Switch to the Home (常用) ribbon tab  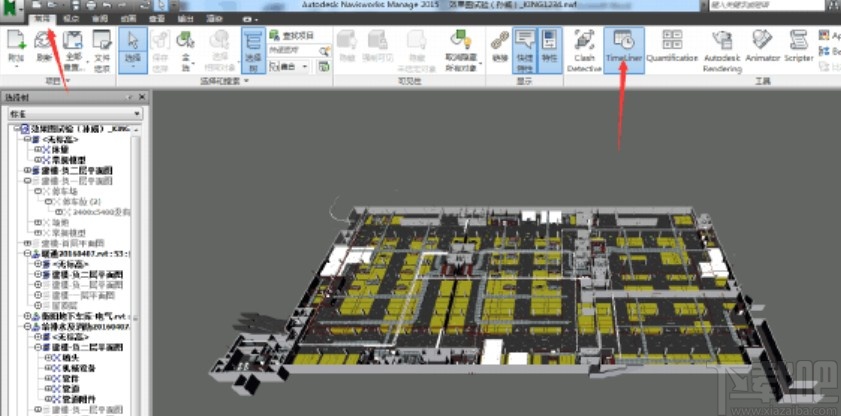[42, 18]
